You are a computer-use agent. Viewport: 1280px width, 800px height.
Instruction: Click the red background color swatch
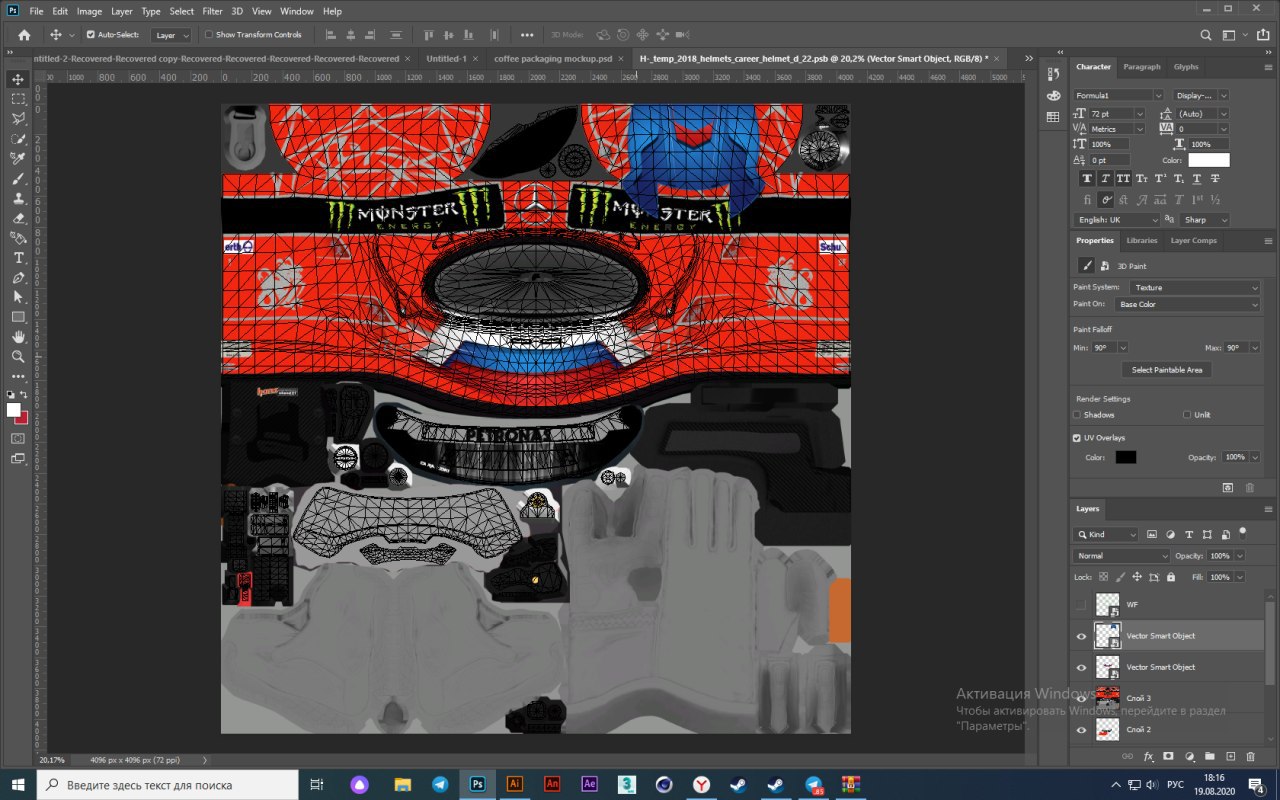pos(21,417)
